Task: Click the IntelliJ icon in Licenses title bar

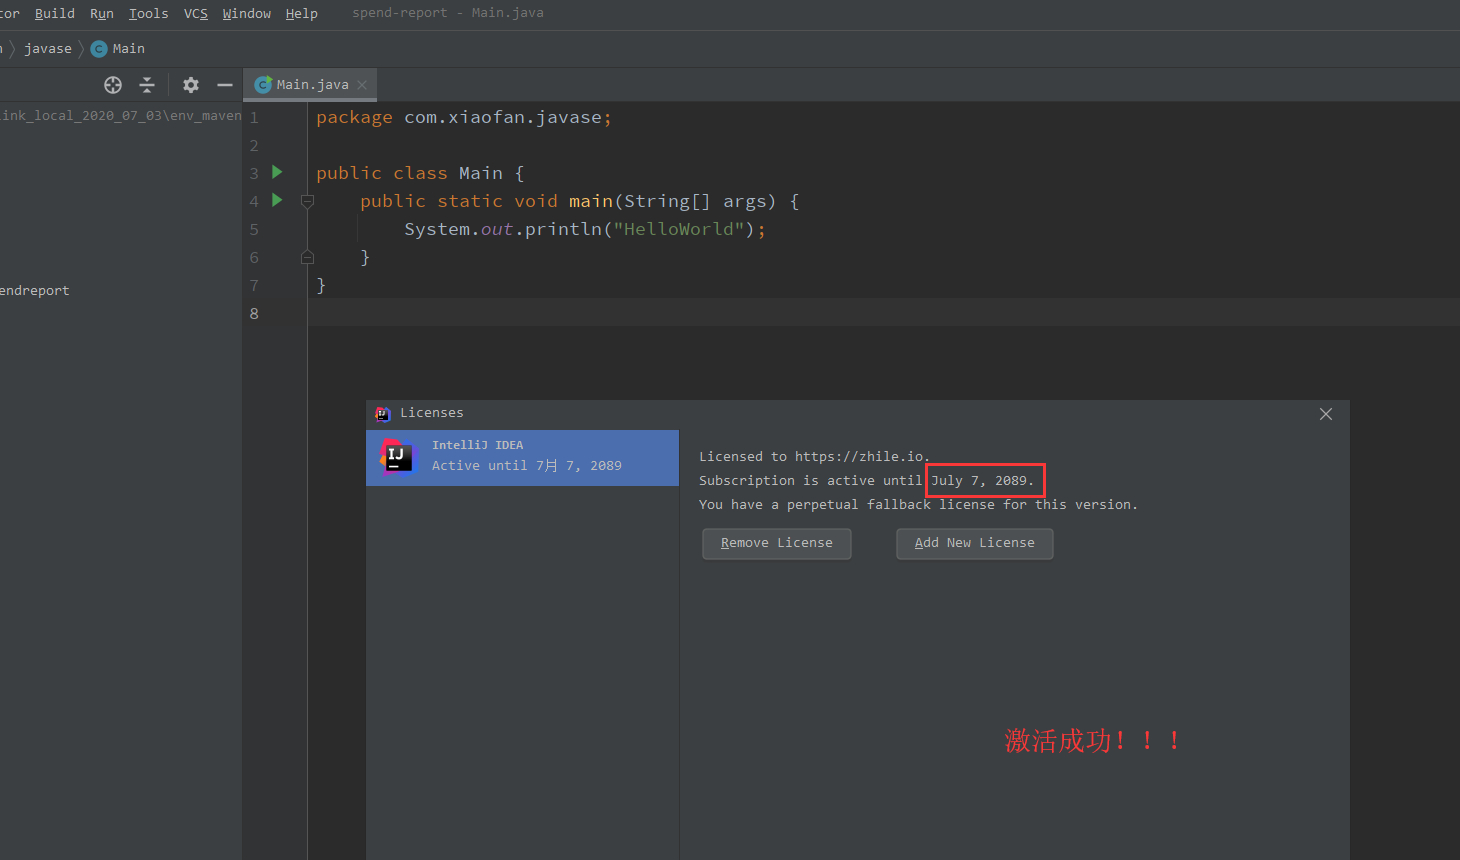Action: pyautogui.click(x=383, y=413)
